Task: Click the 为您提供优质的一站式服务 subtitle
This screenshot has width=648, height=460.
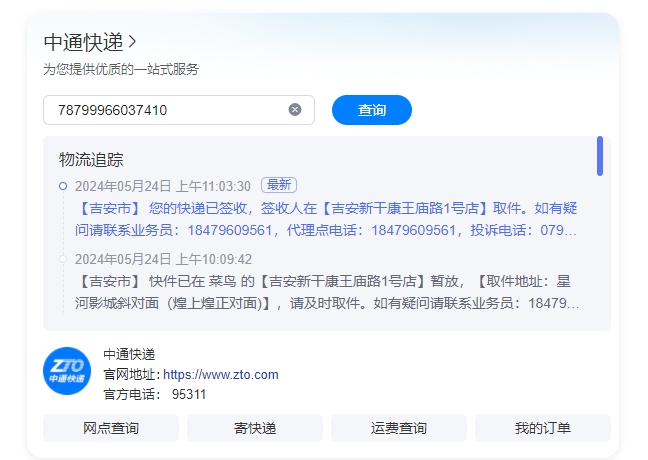Action: point(121,69)
